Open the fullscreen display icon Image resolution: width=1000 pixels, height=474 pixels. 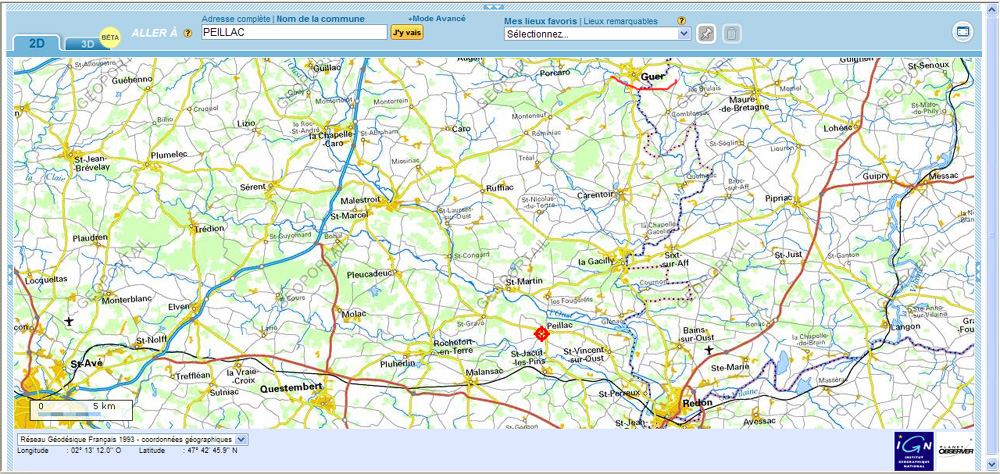click(x=962, y=32)
